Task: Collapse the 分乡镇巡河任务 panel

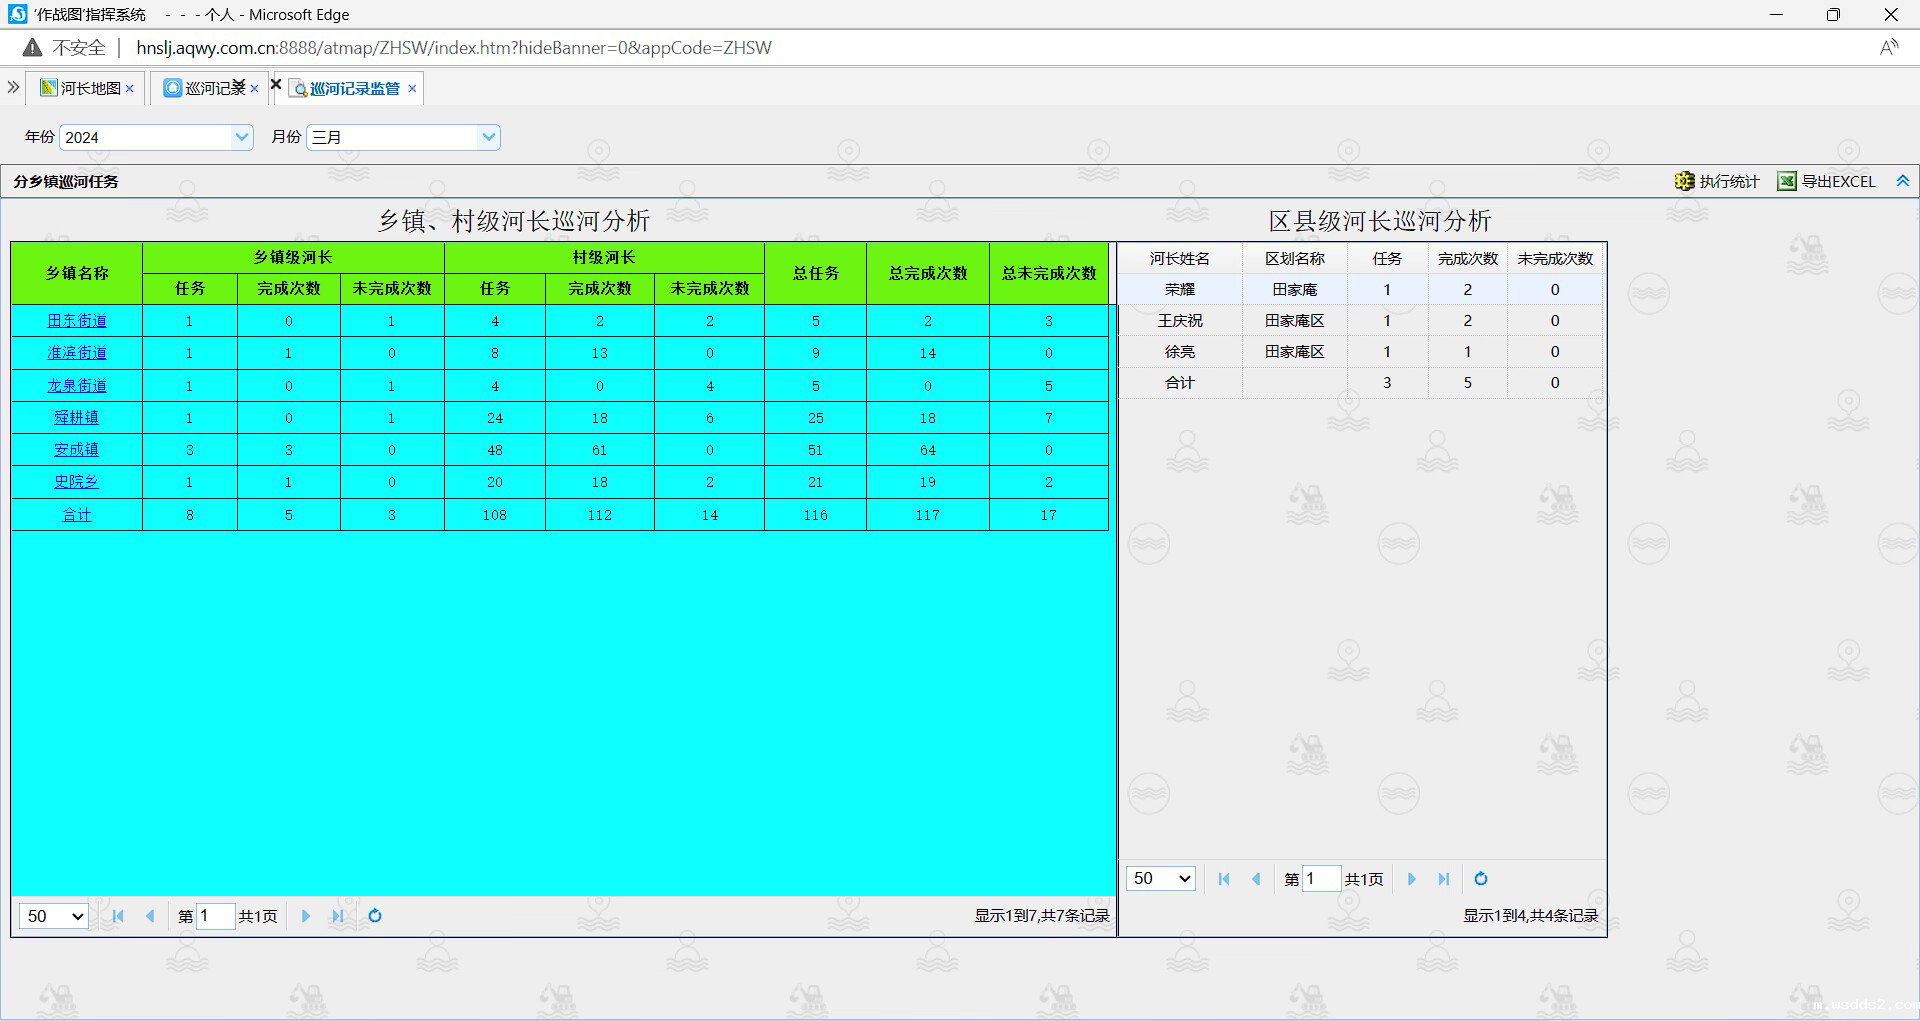Action: [x=1902, y=181]
